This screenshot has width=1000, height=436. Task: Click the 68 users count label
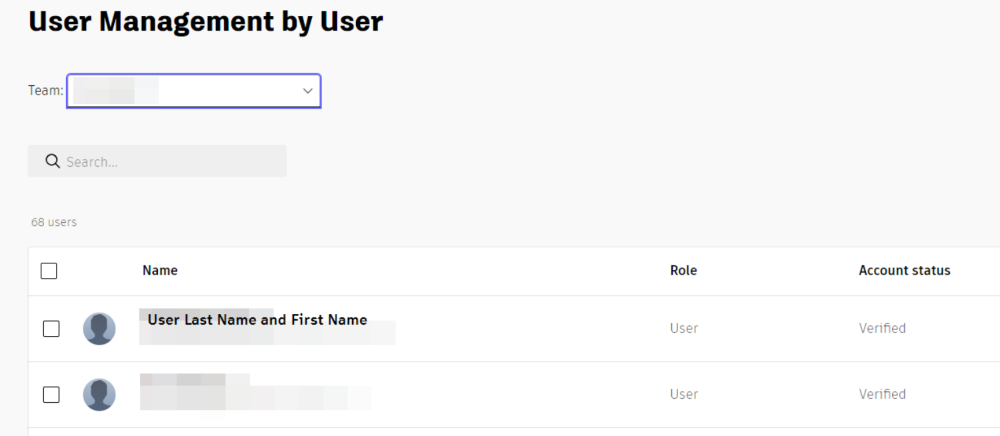(x=54, y=222)
